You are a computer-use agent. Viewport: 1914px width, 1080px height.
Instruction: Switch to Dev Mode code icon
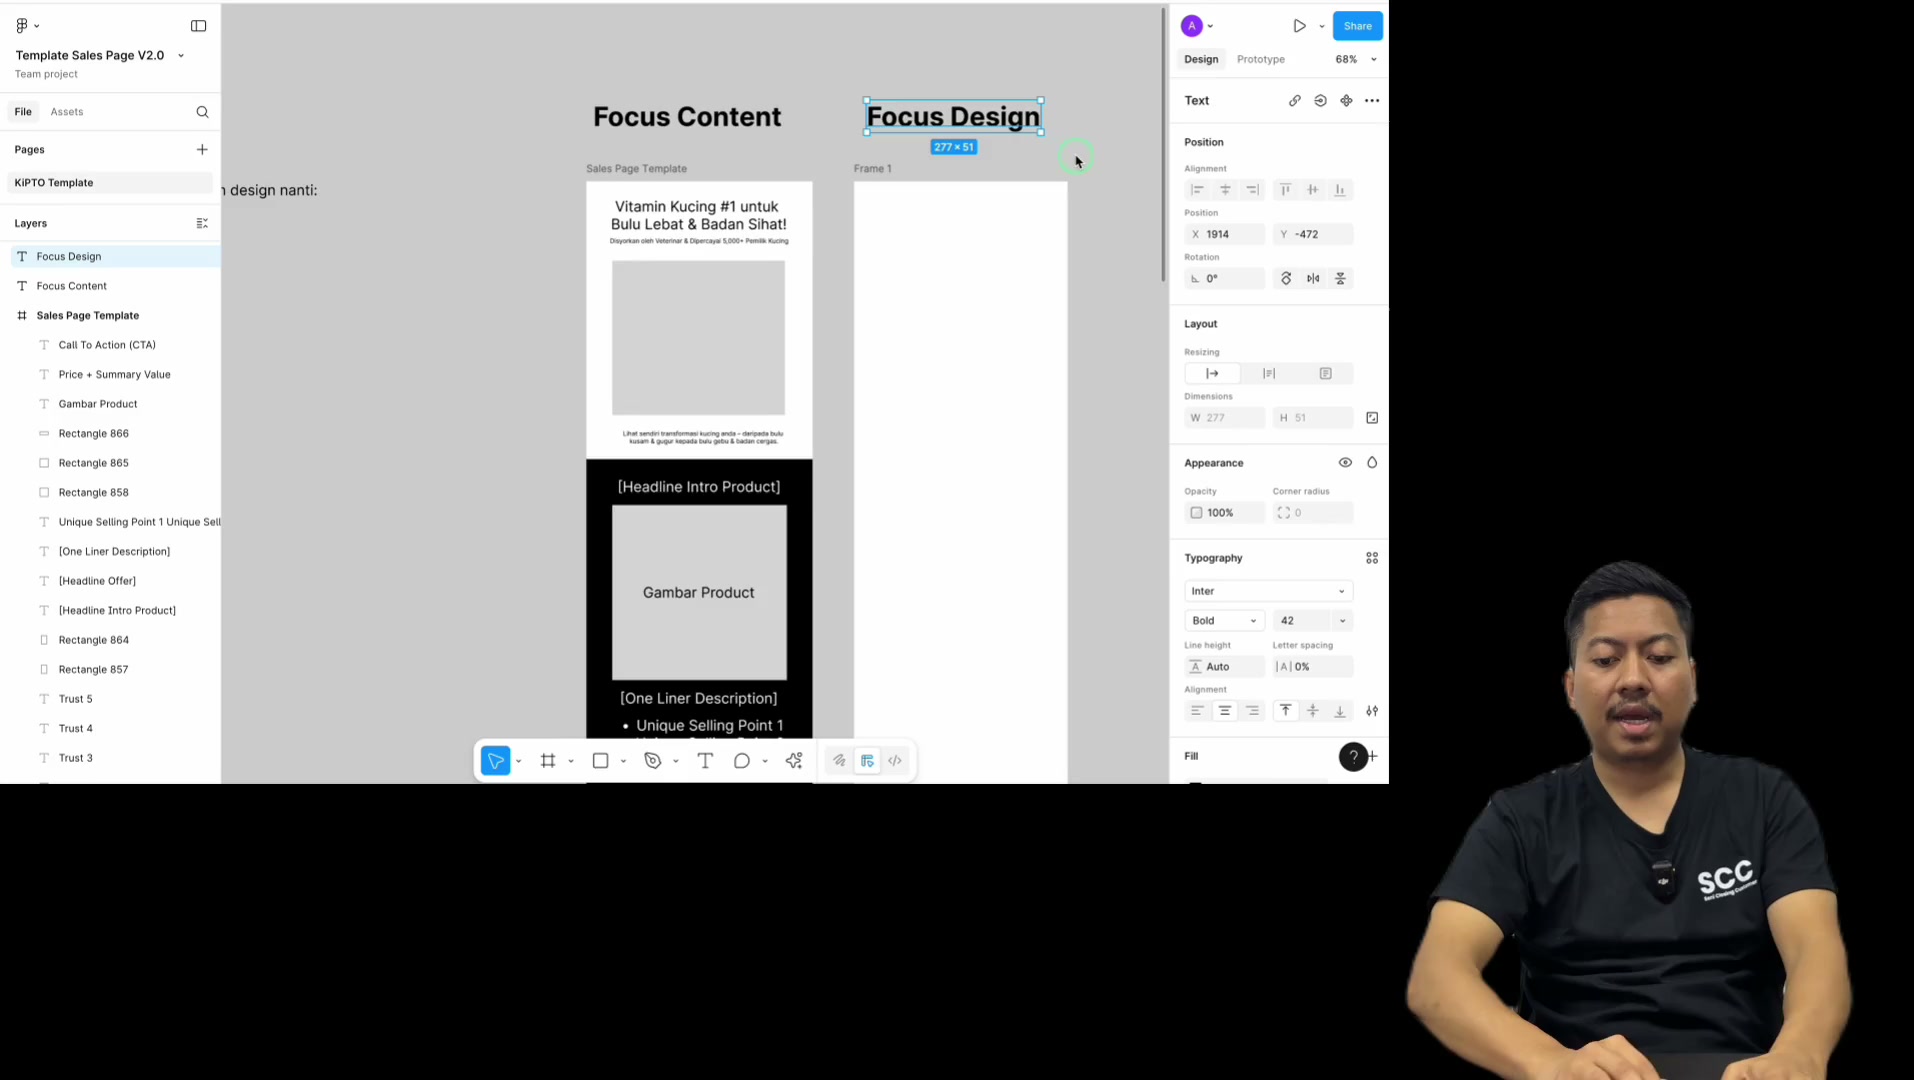tap(895, 761)
